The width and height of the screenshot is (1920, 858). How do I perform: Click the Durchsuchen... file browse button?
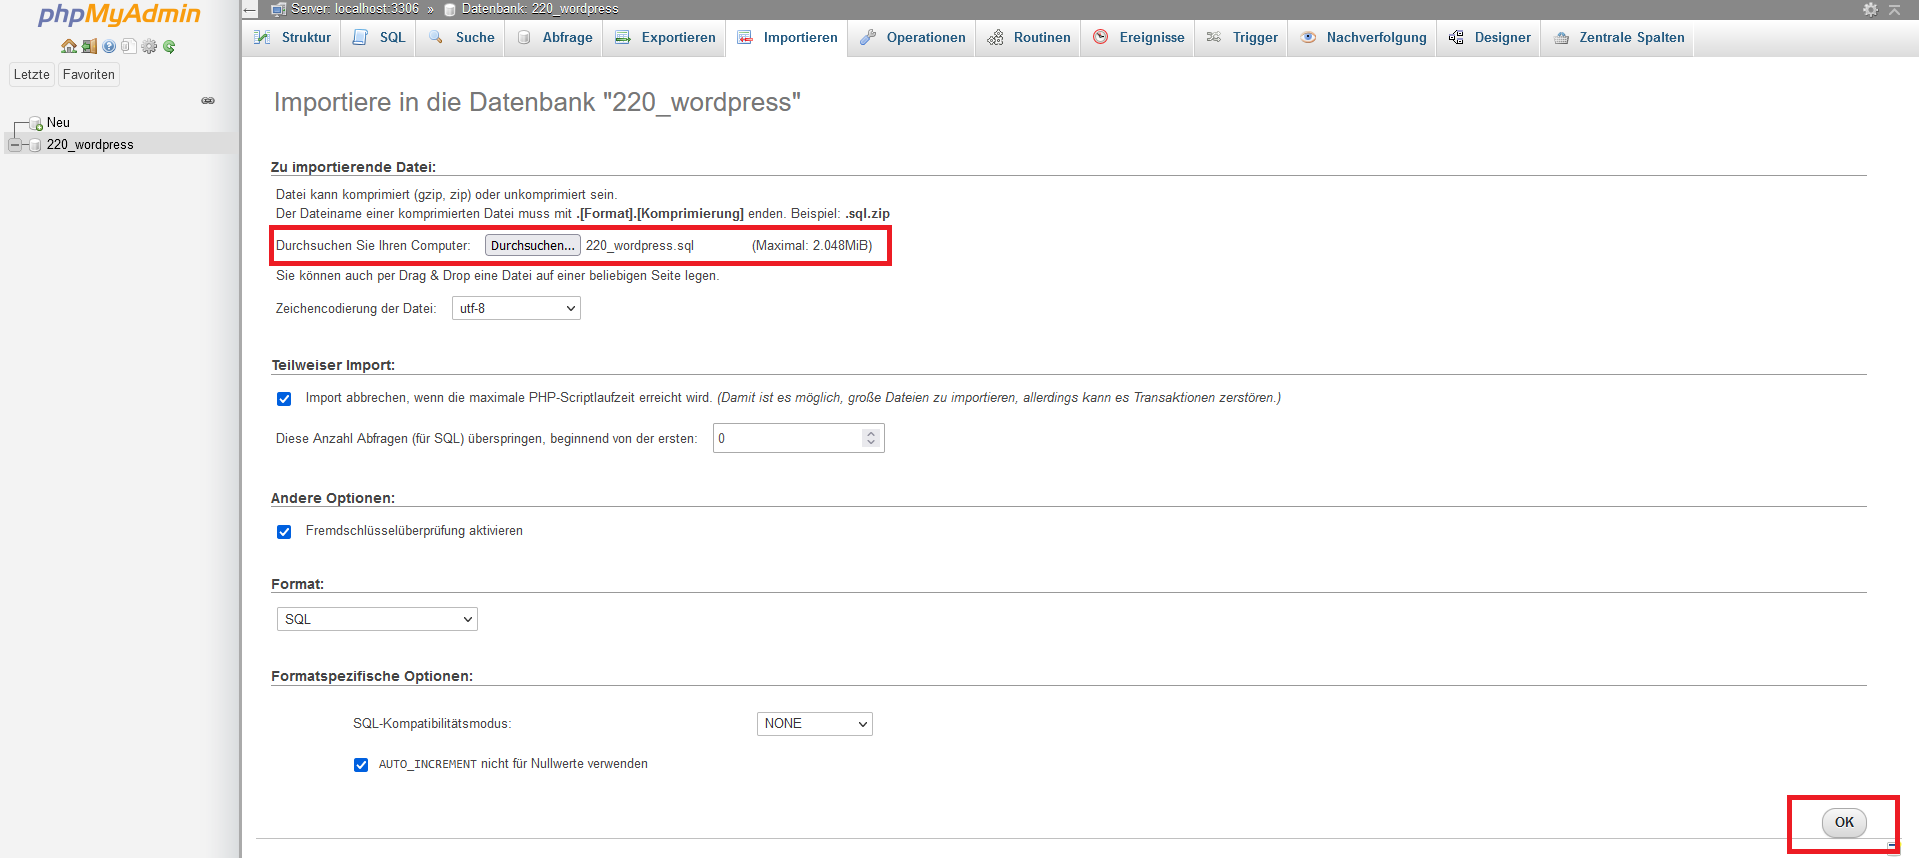pos(532,246)
